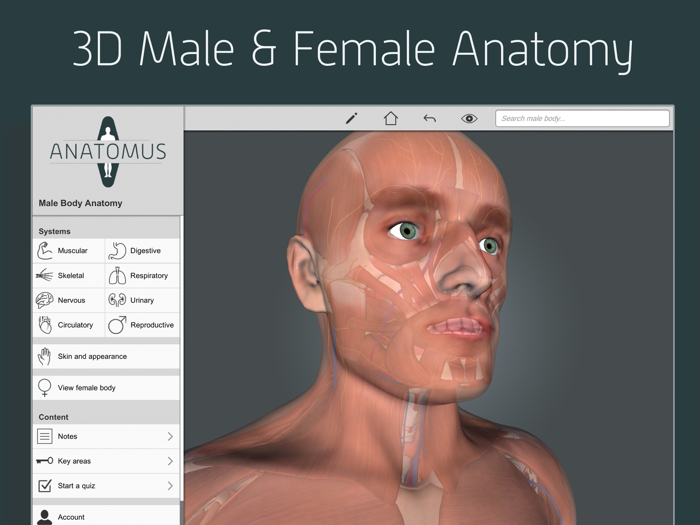Click the female symbol icon

point(44,388)
